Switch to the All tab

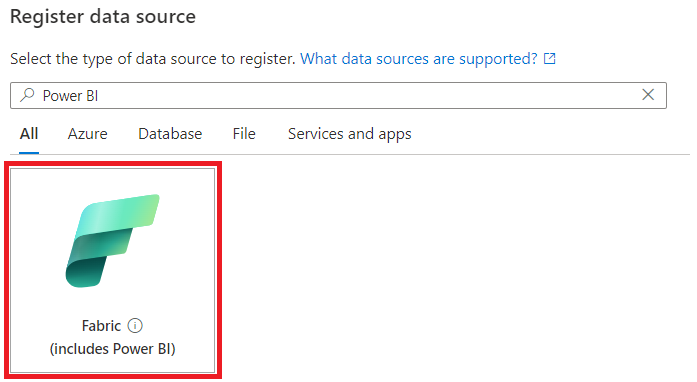click(x=29, y=134)
